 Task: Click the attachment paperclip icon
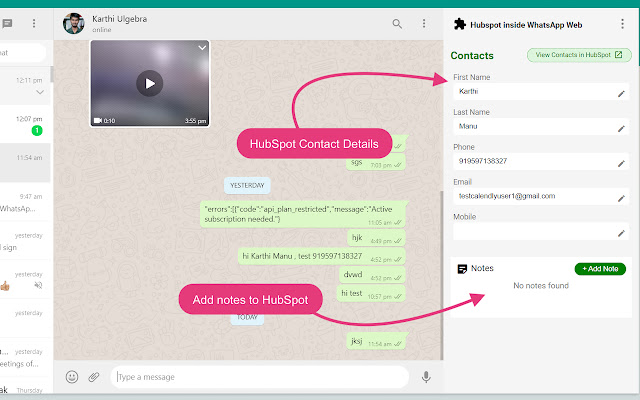pyautogui.click(x=94, y=377)
